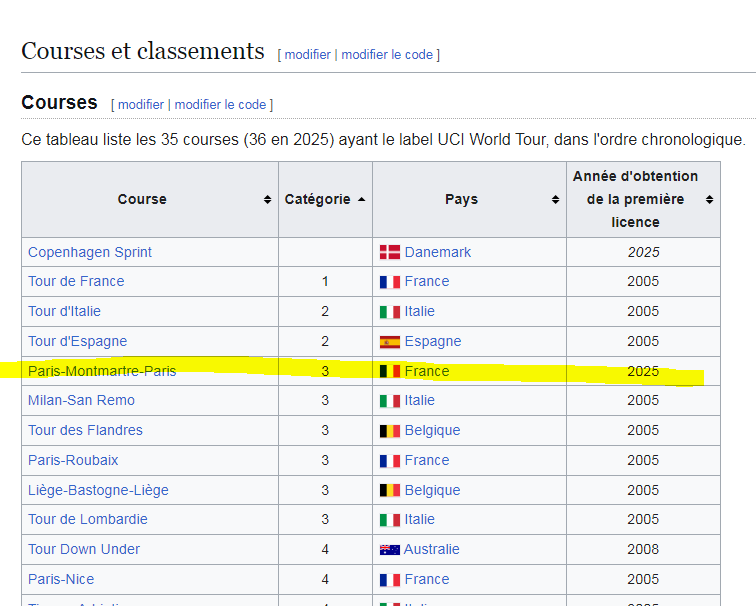Click the flag in Paris-Montmartre-Paris row
Screen dimensions: 756x606
pyautogui.click(x=390, y=371)
